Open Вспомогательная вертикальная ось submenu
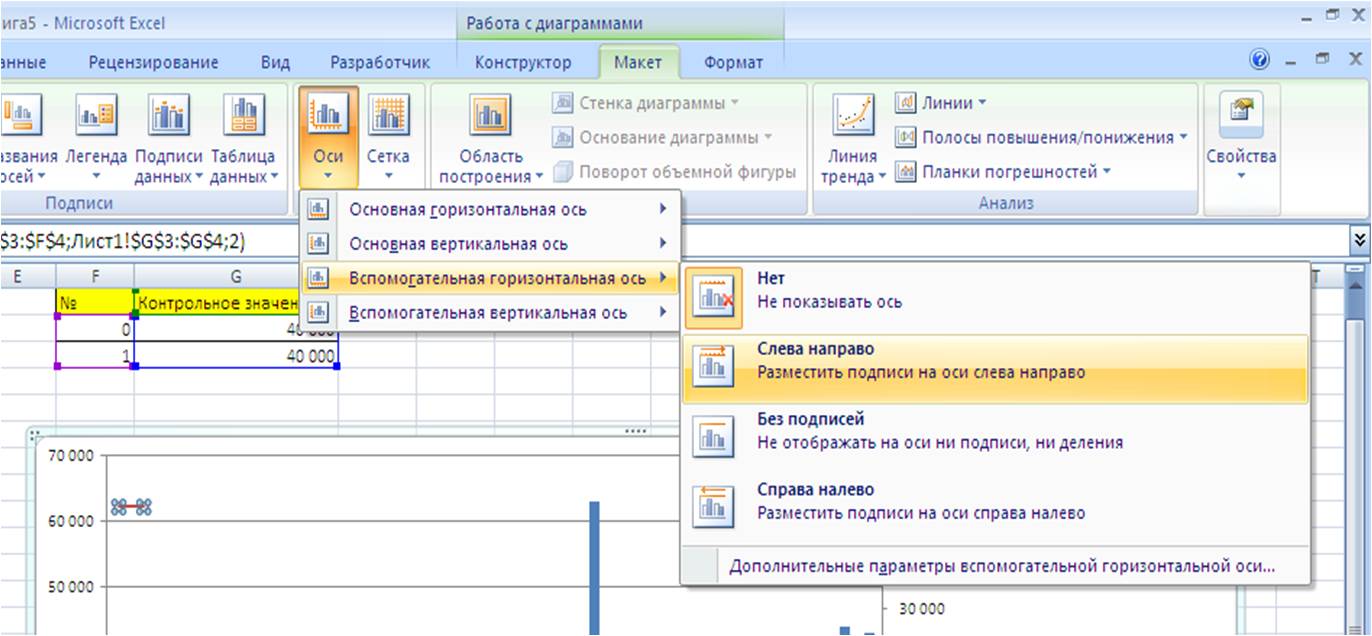 490,313
